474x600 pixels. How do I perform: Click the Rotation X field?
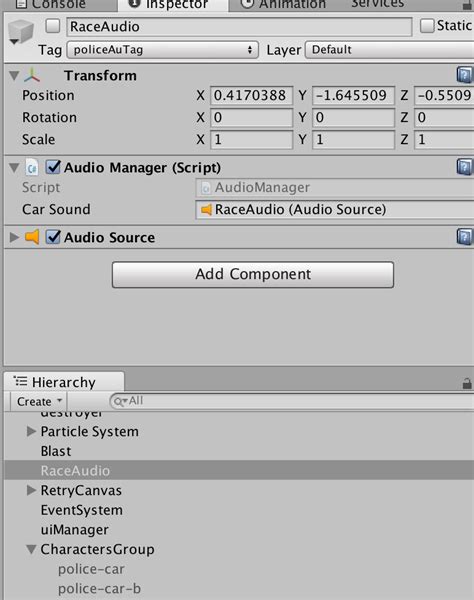point(251,117)
